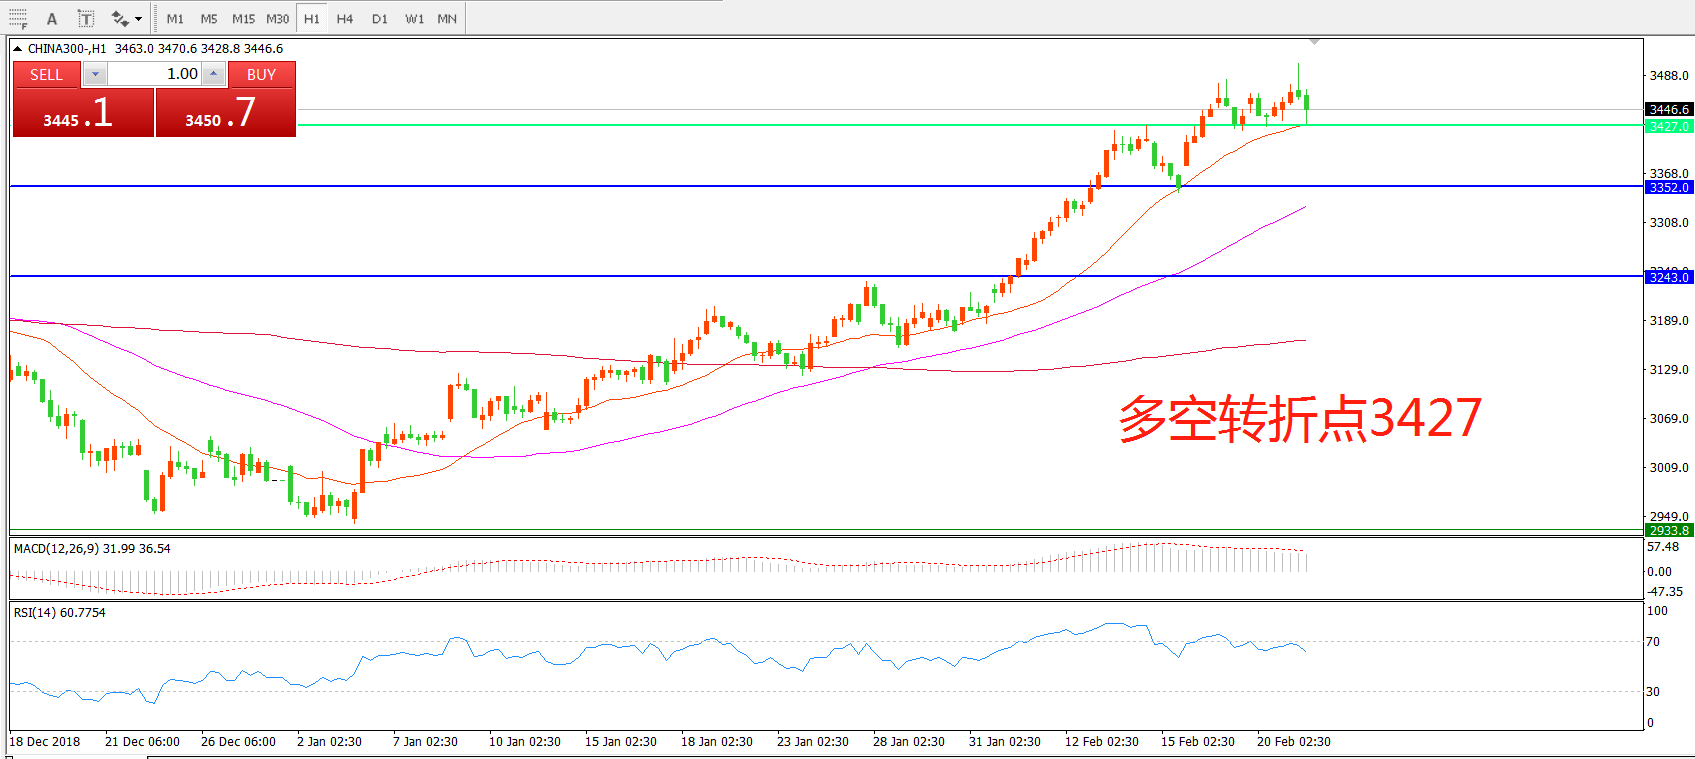Select the Text Label tool icon
1695x759 pixels.
click(86, 18)
